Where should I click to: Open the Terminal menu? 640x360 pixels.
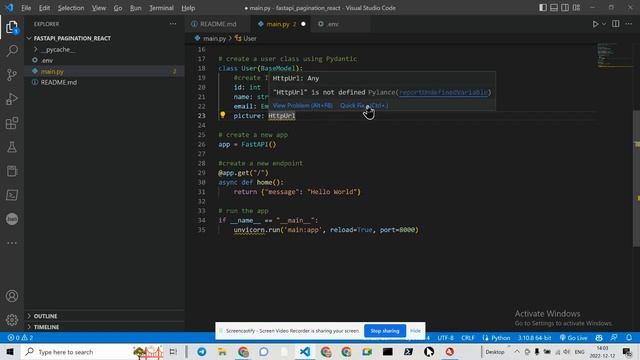click(x=161, y=8)
